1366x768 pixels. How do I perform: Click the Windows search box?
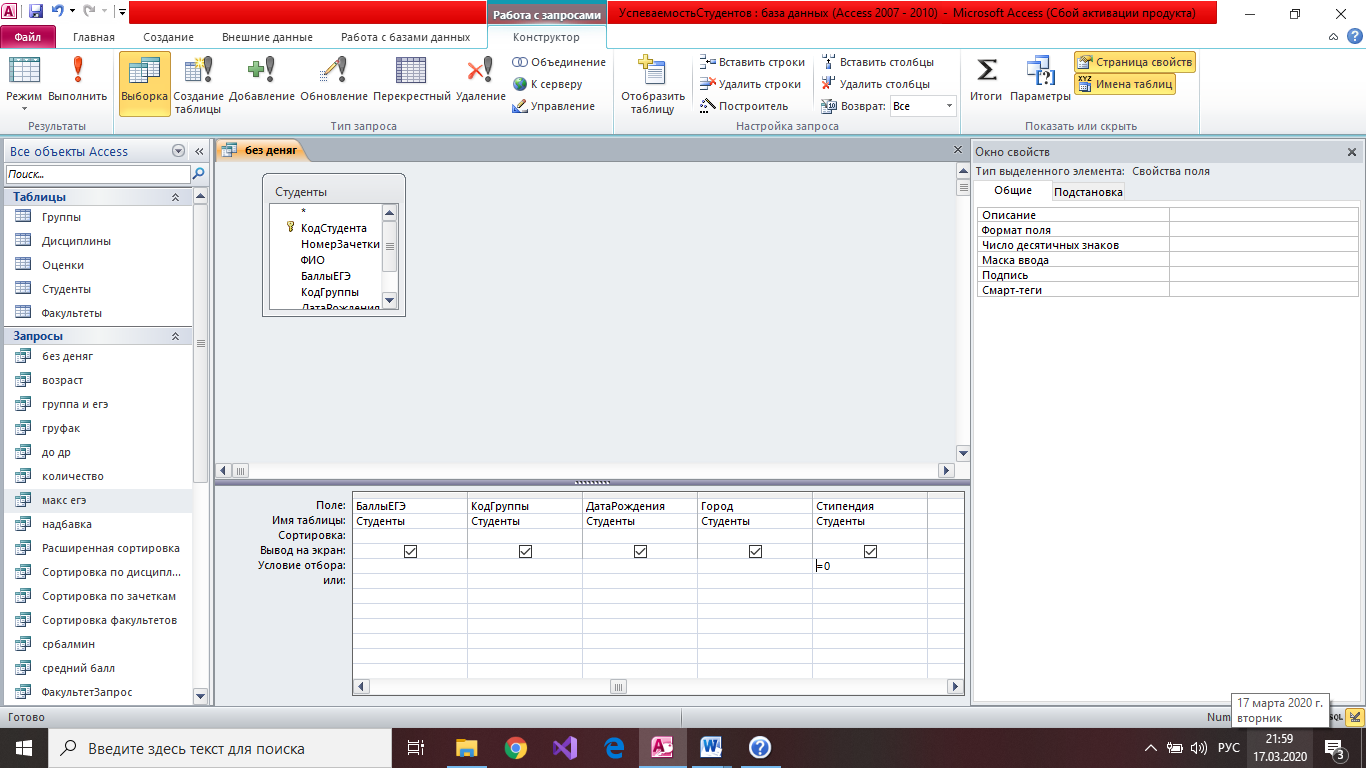219,748
